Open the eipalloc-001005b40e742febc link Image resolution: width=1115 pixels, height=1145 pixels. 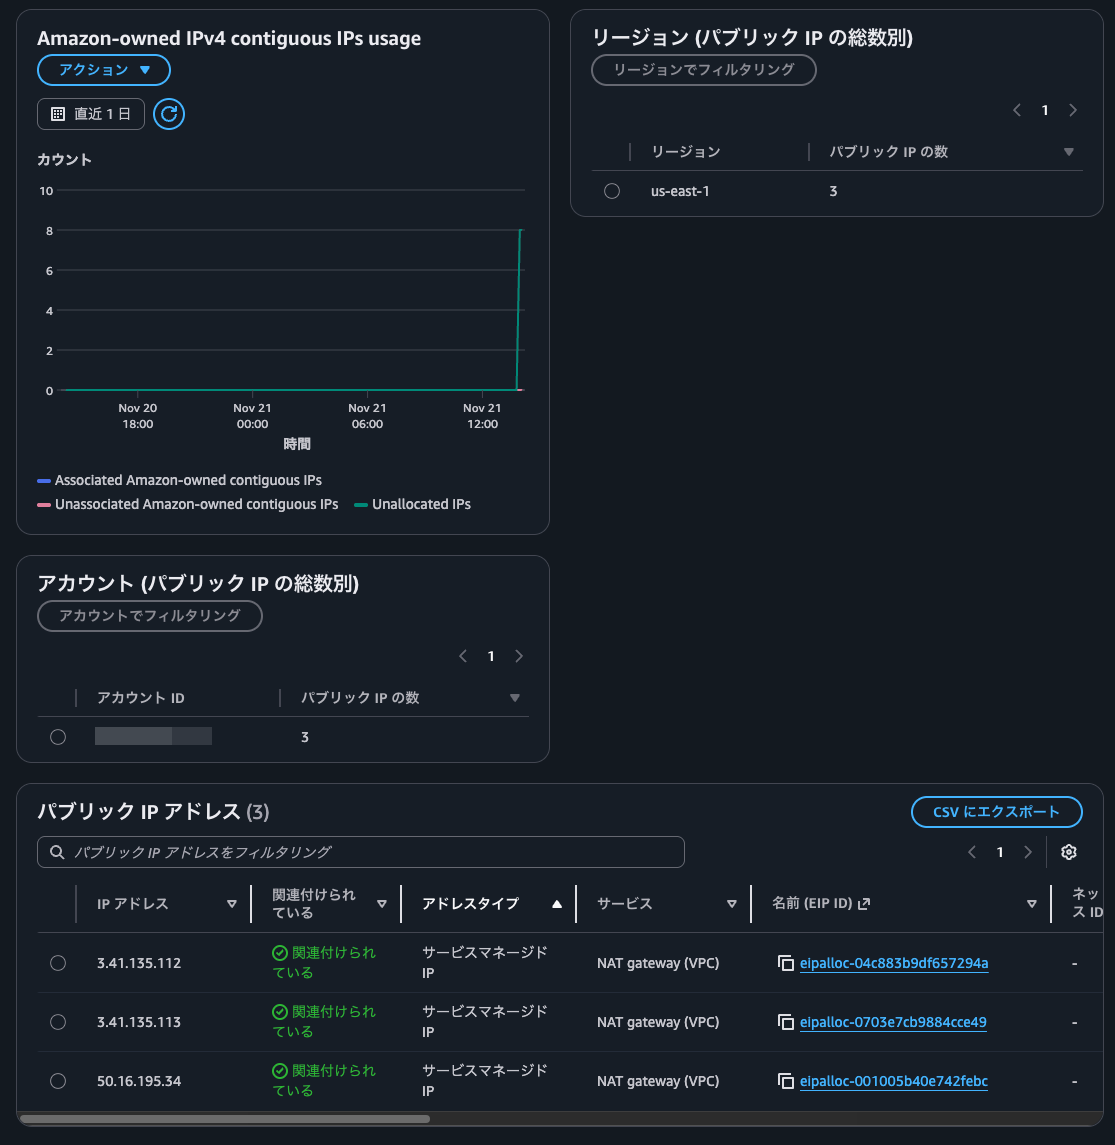(893, 1080)
